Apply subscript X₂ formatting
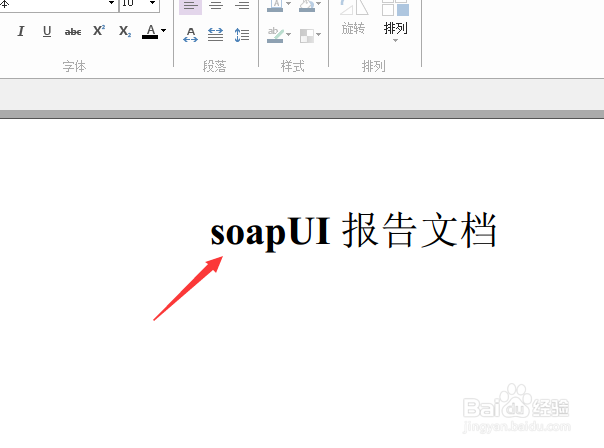Image resolution: width=604 pixels, height=448 pixels. [125, 31]
